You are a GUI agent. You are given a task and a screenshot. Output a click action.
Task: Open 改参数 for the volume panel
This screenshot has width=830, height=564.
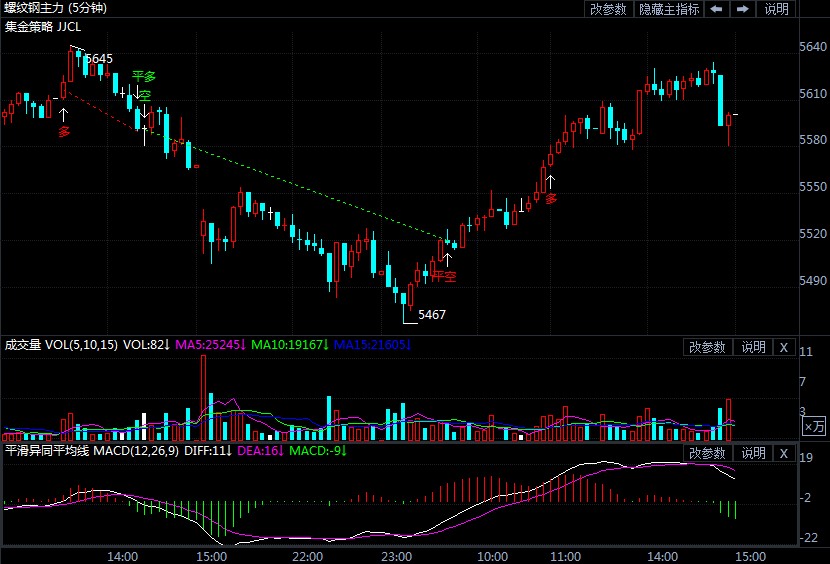click(707, 347)
